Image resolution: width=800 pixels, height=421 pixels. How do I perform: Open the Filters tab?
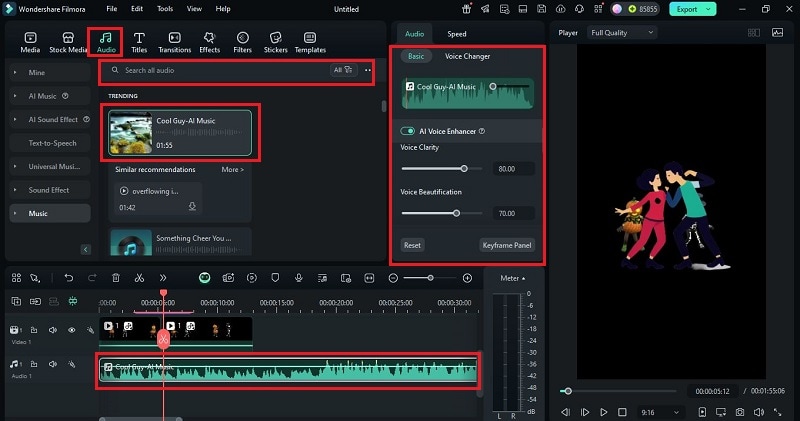tap(242, 42)
